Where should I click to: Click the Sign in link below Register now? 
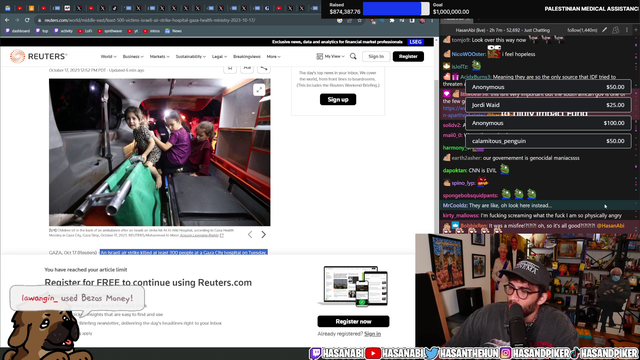coord(372,334)
